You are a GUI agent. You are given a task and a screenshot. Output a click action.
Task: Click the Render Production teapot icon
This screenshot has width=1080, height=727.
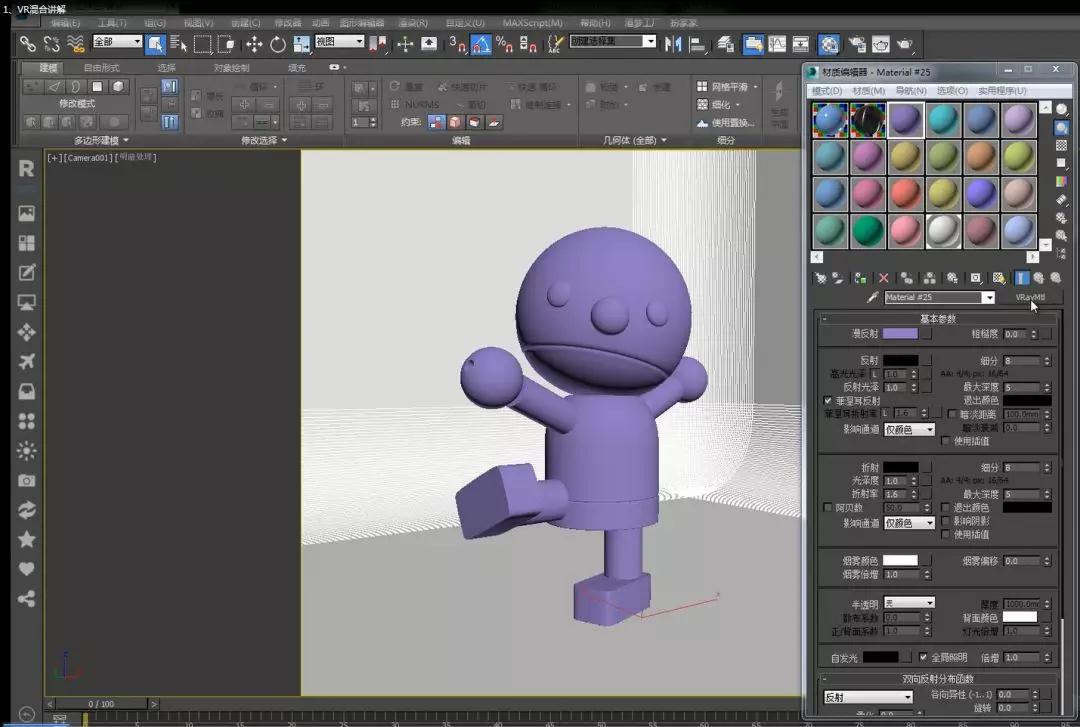click(904, 45)
